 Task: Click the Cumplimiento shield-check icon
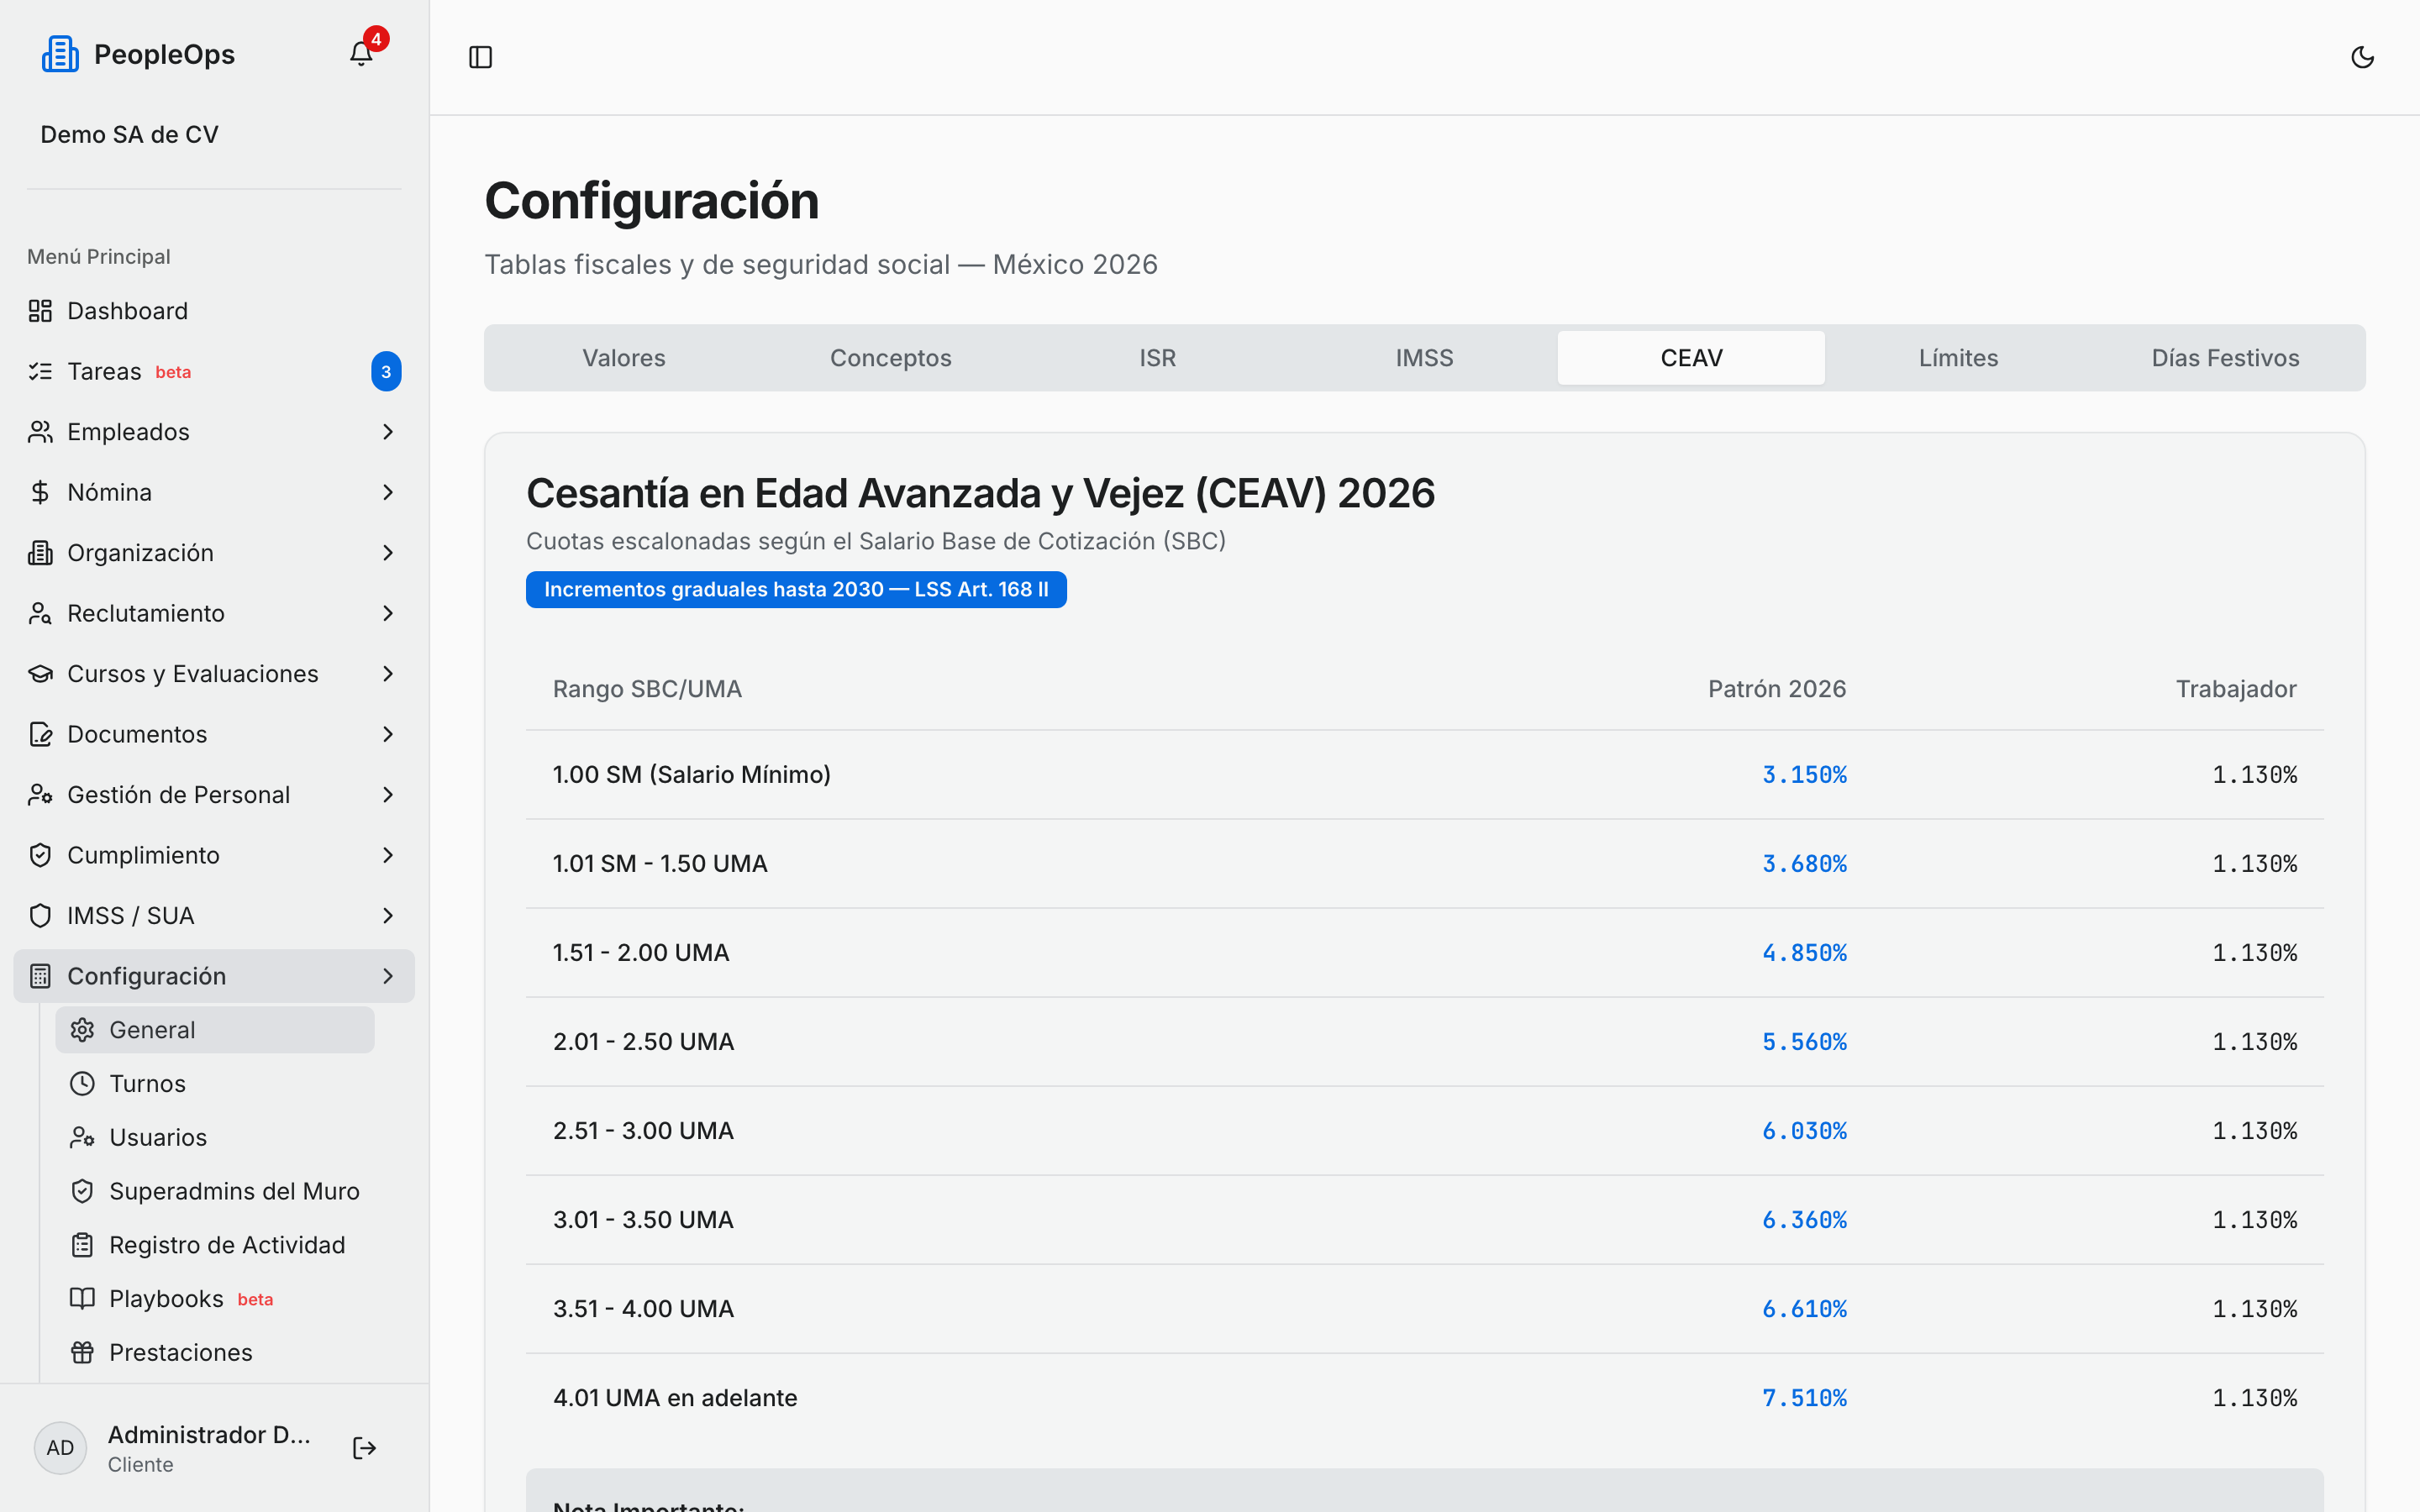(x=40, y=855)
